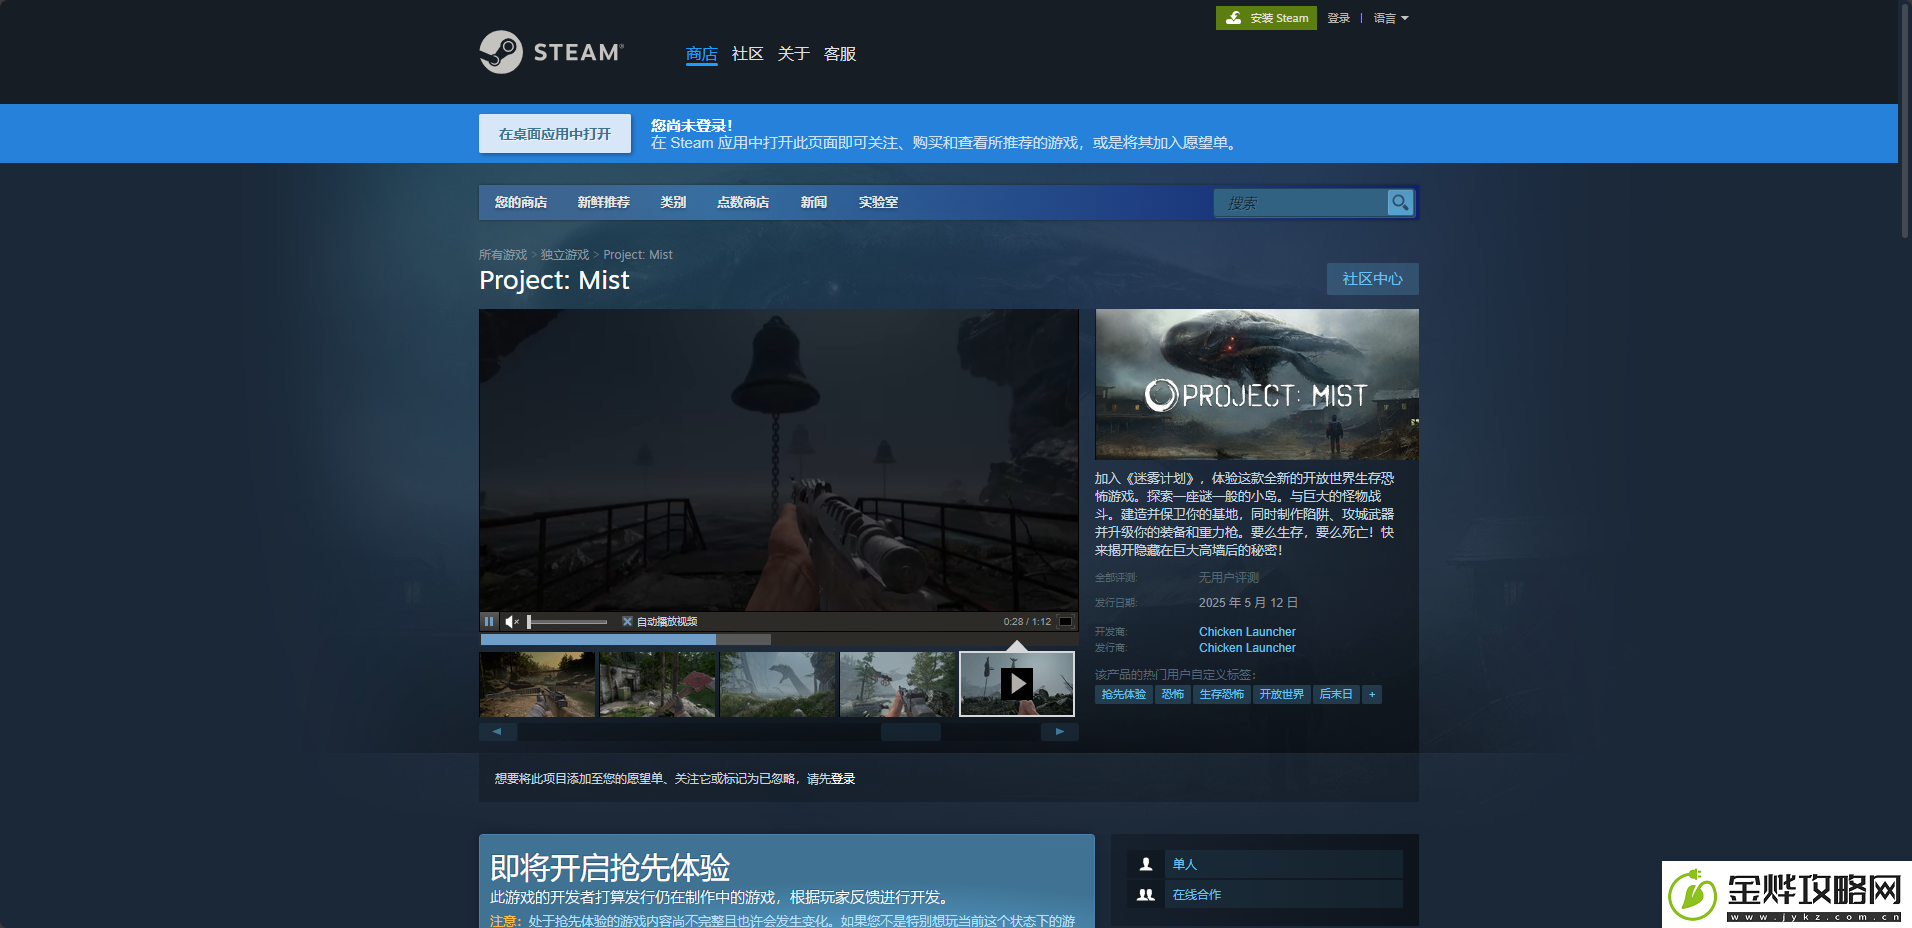1912x928 pixels.
Task: Open the 您的商店 menu
Action: coord(521,202)
